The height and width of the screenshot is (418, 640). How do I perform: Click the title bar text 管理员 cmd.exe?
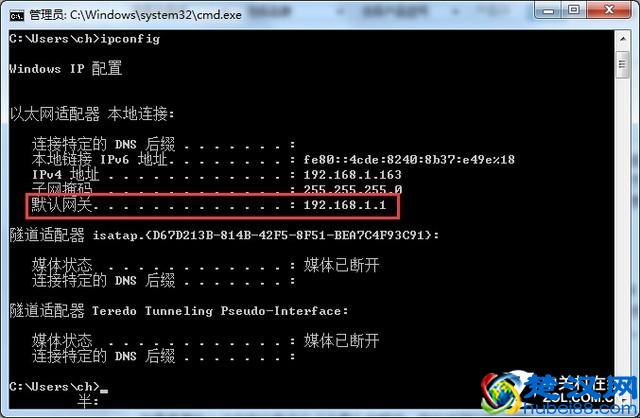135,15
